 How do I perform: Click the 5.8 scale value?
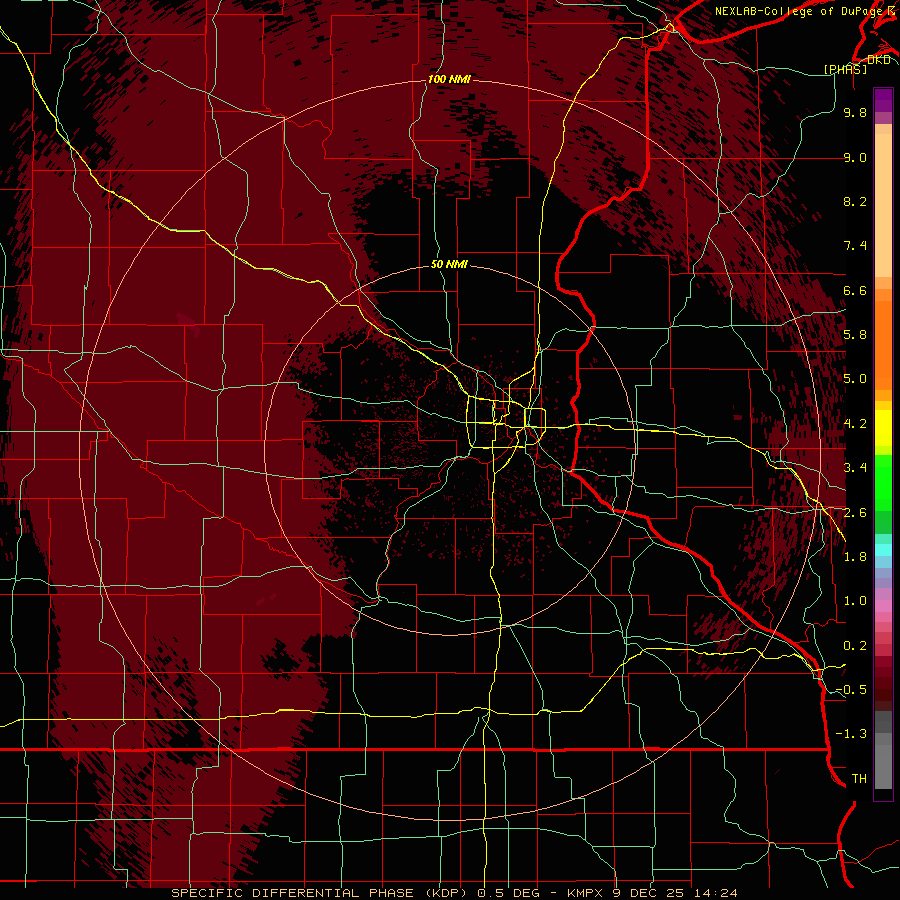(x=855, y=335)
